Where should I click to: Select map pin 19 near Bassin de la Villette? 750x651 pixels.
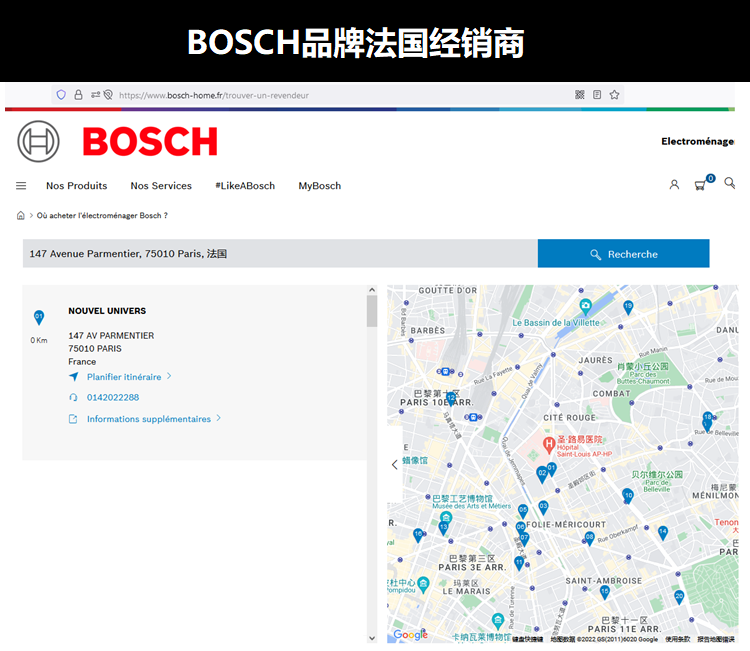628,307
